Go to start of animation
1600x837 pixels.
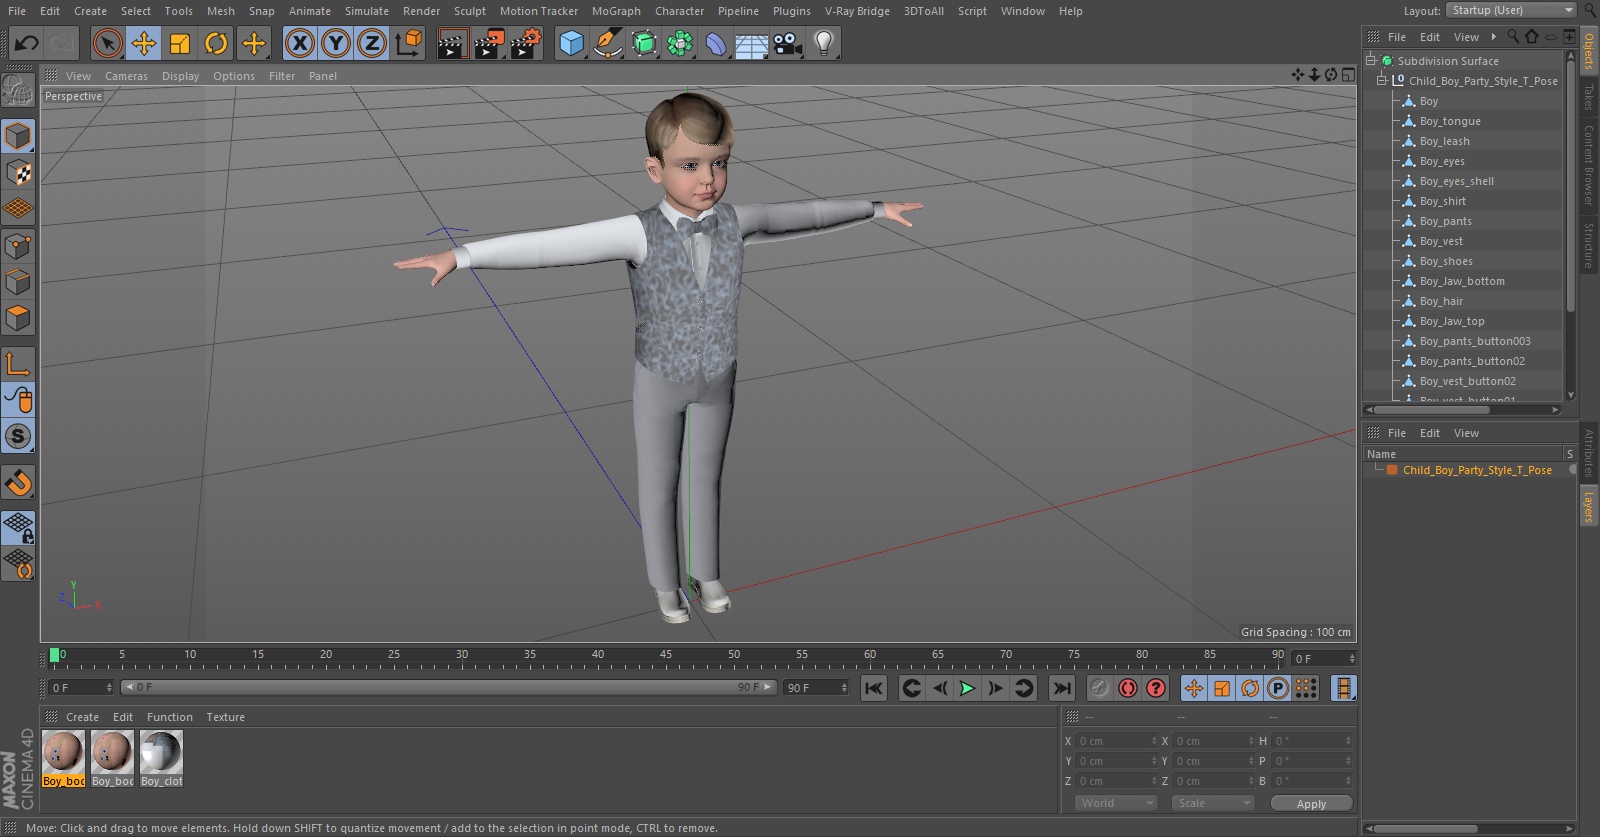tap(874, 688)
